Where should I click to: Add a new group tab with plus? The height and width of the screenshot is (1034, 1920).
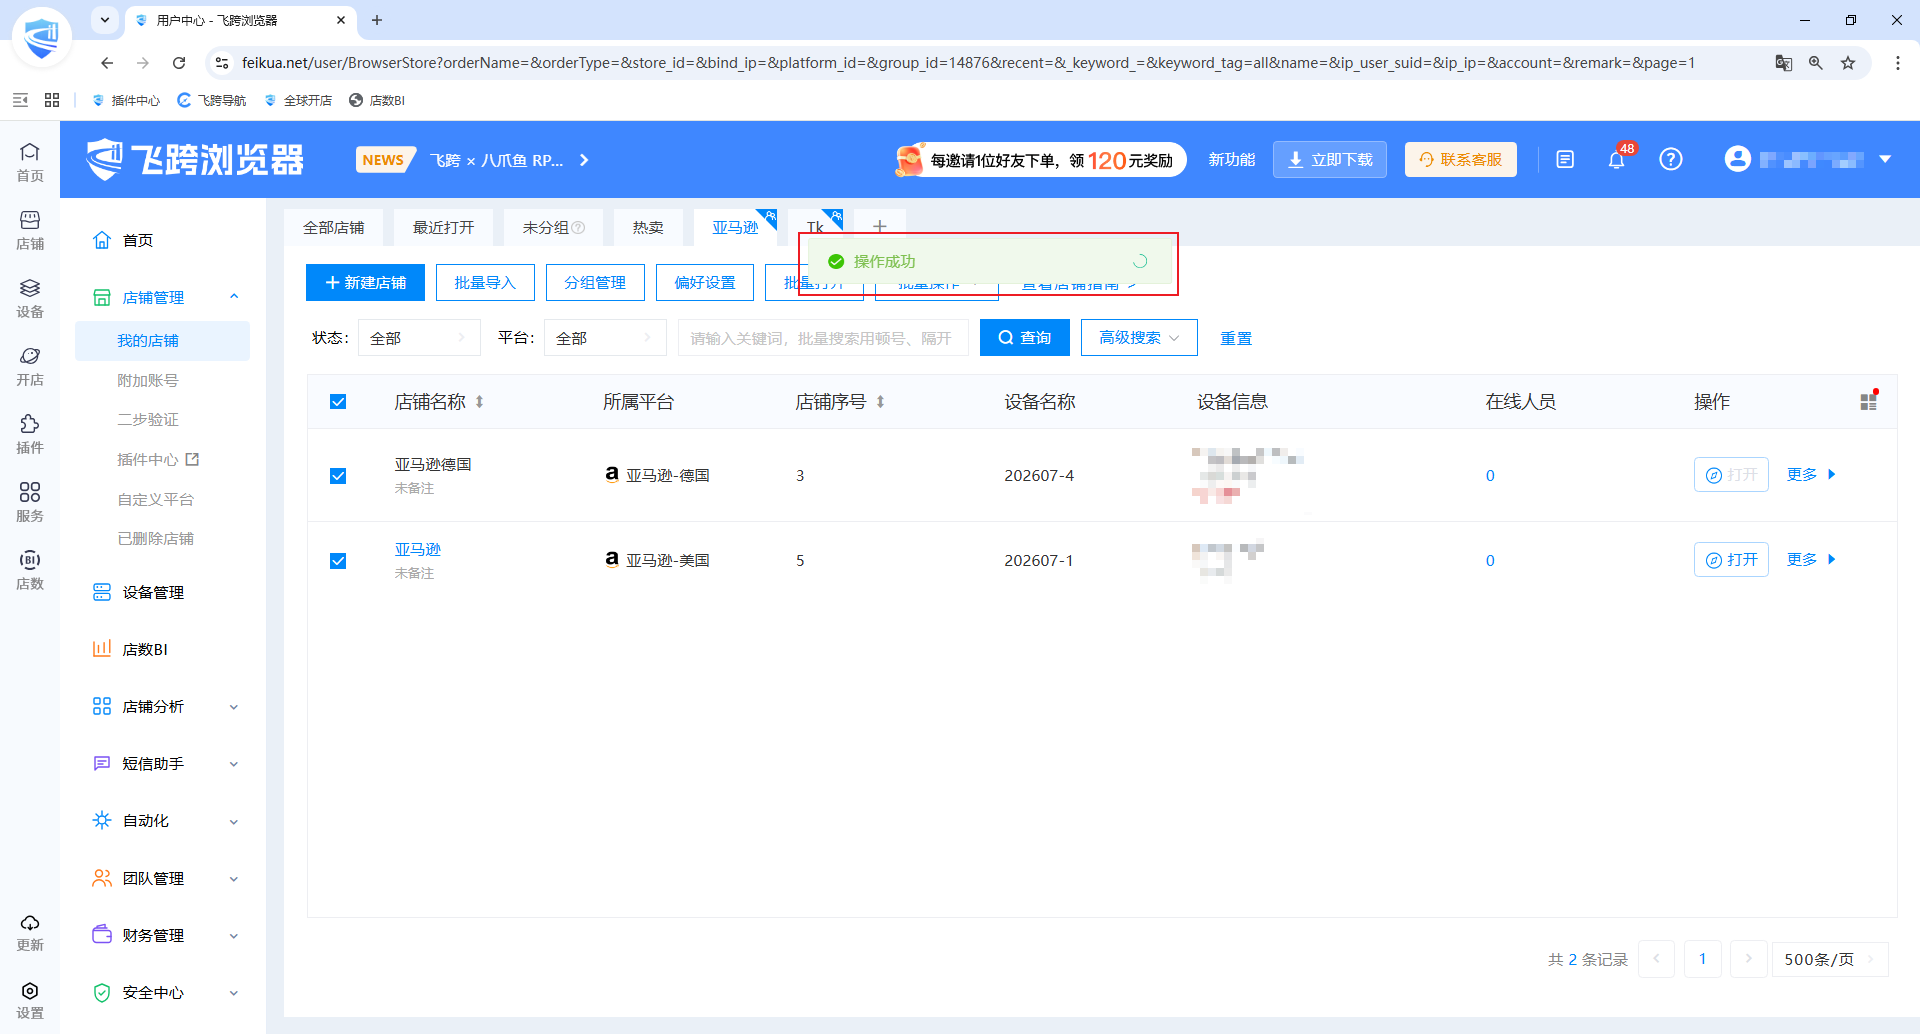tap(880, 227)
